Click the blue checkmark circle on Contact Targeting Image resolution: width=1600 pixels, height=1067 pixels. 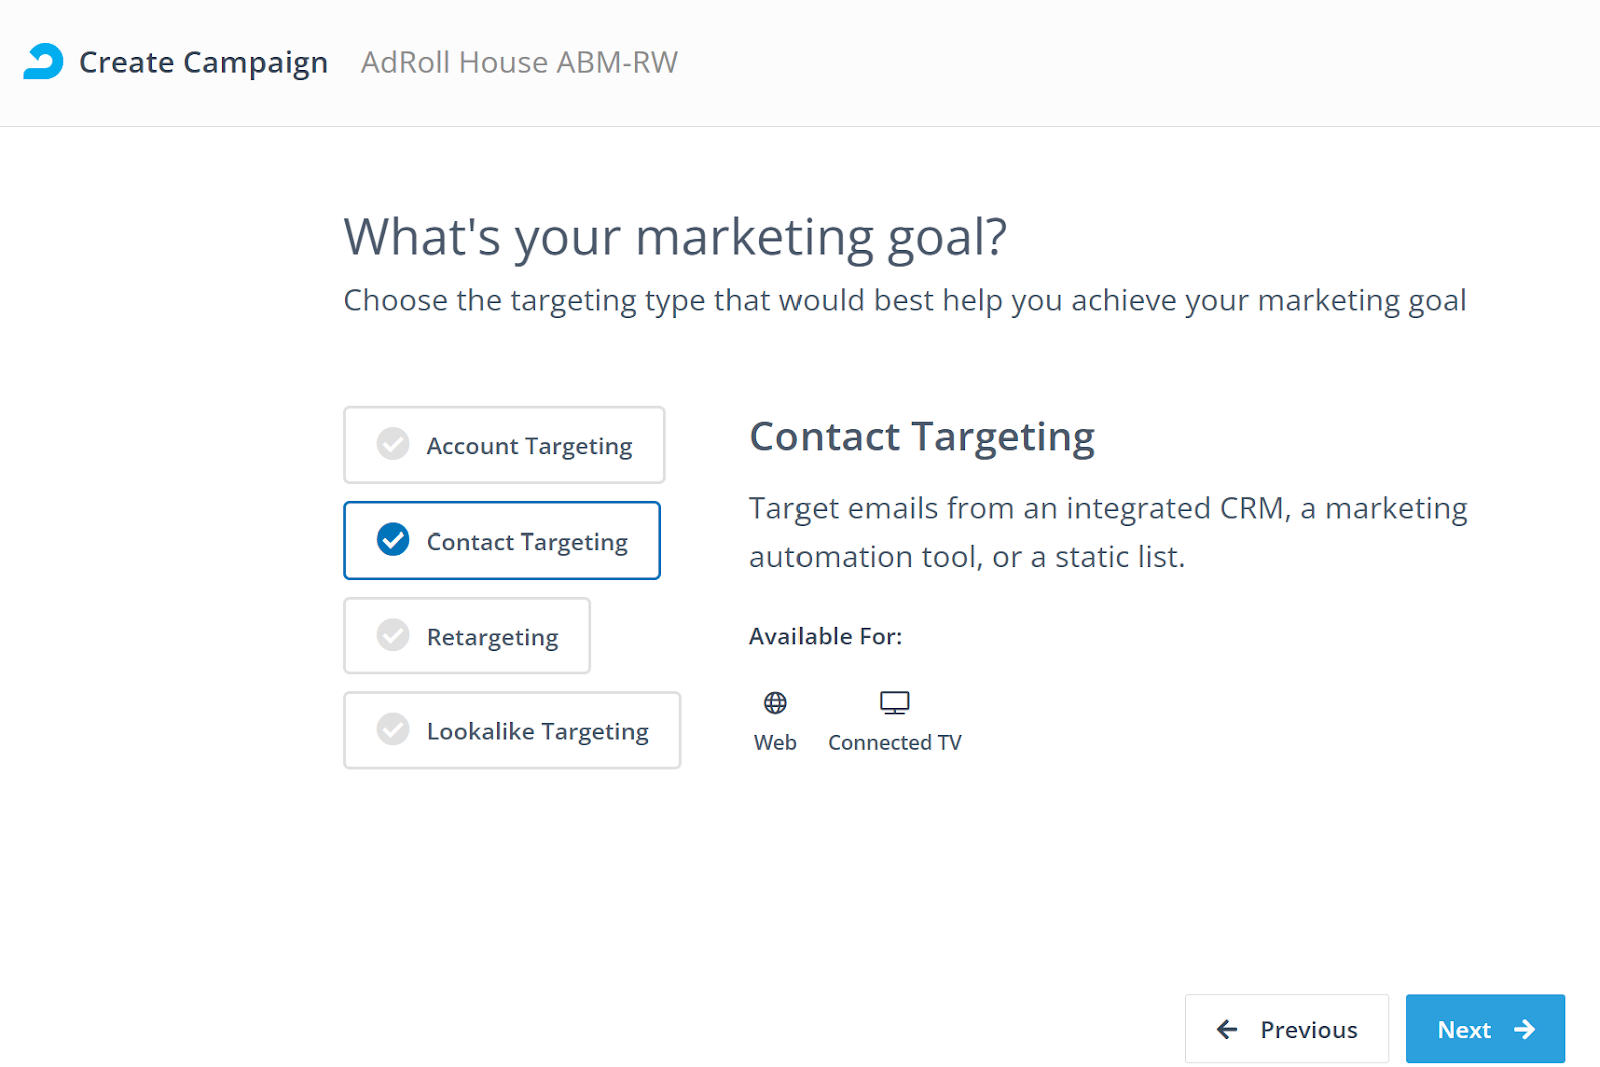393,540
